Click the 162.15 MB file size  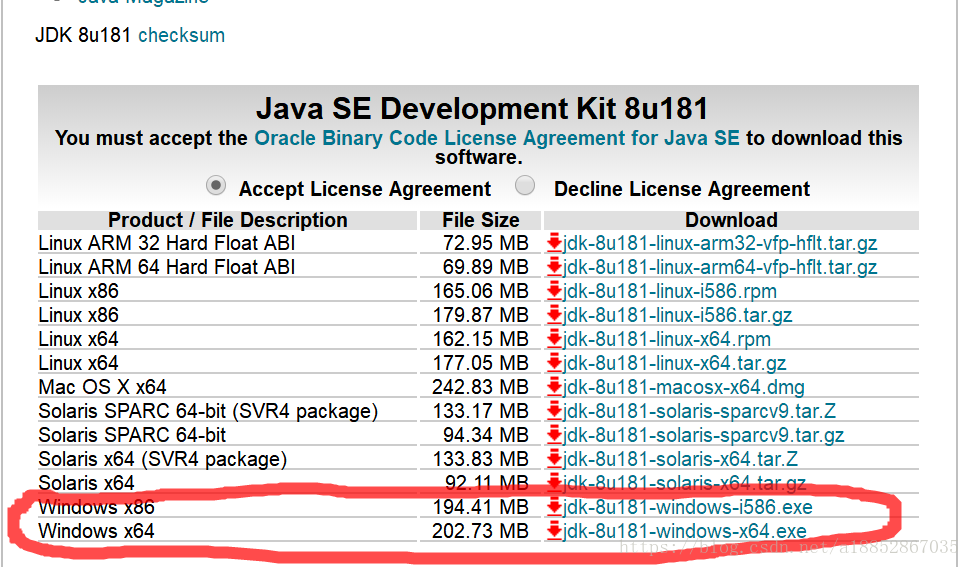[481, 339]
